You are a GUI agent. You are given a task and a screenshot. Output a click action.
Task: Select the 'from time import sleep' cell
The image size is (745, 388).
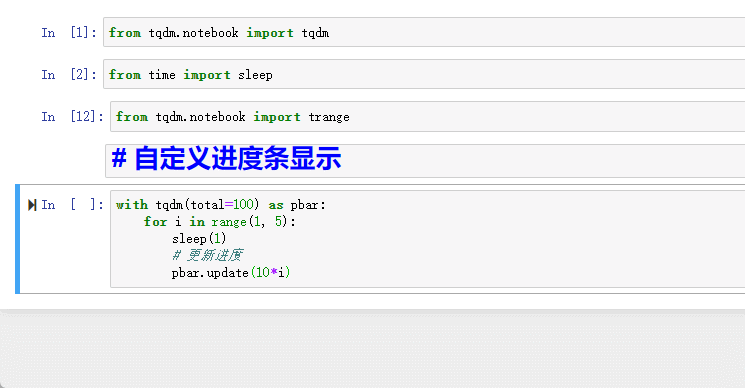click(424, 74)
